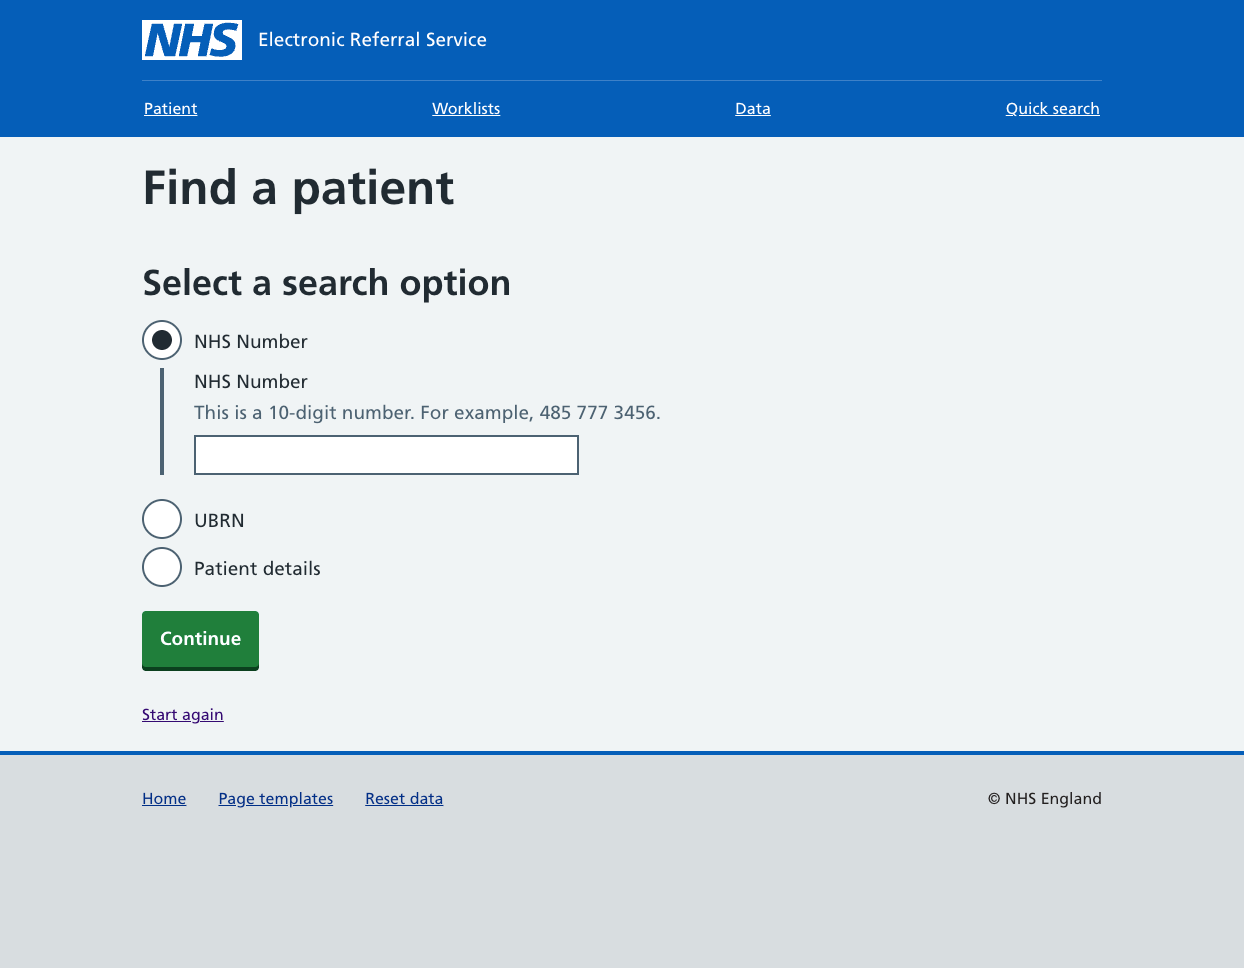Select the NHS Number radio button circle
The height and width of the screenshot is (968, 1244).
click(x=162, y=340)
